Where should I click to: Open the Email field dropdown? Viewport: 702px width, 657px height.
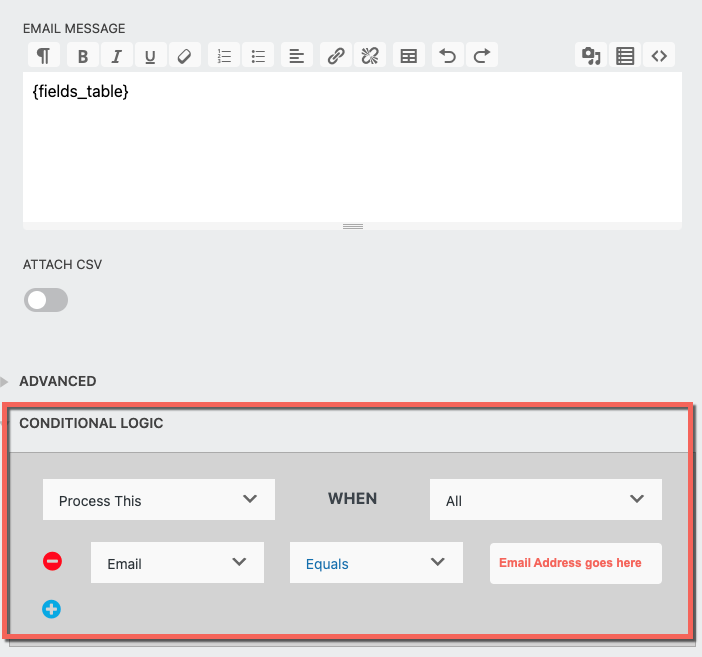pyautogui.click(x=177, y=563)
